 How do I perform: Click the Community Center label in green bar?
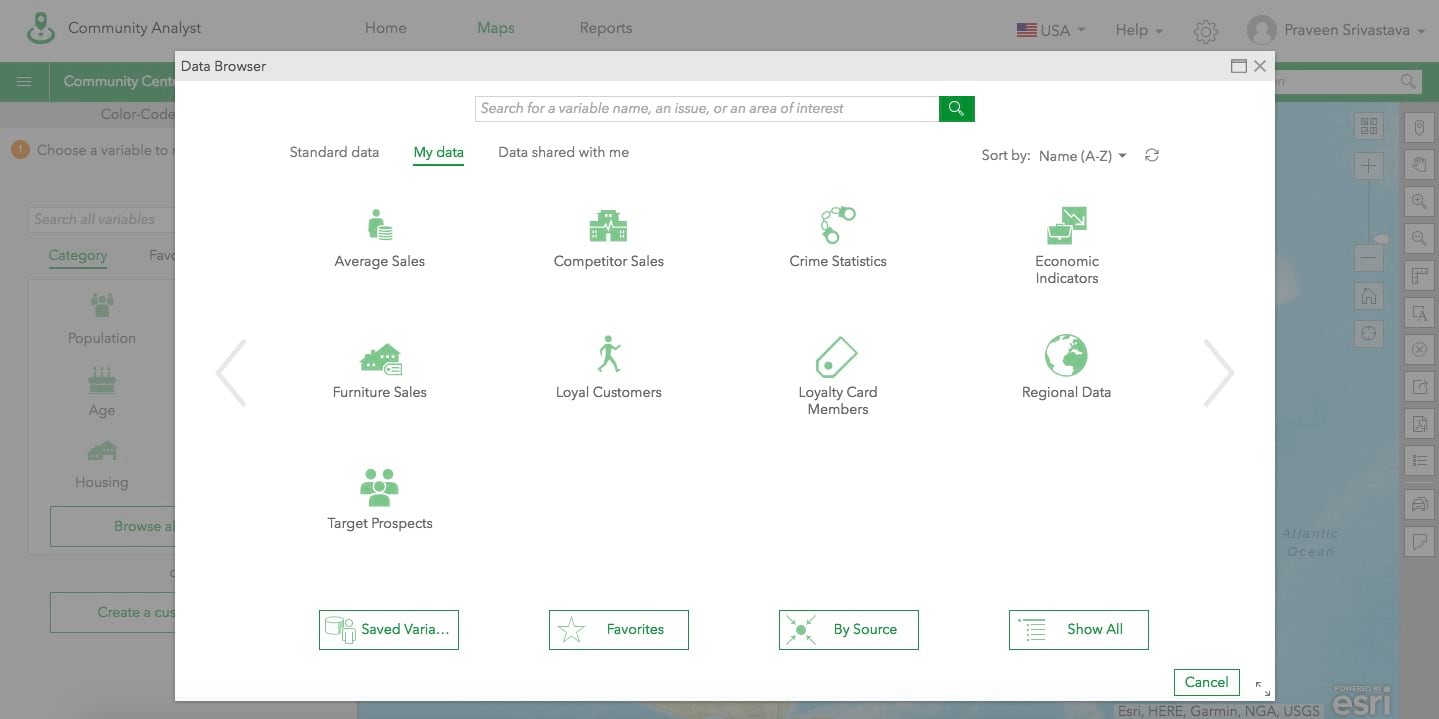119,82
